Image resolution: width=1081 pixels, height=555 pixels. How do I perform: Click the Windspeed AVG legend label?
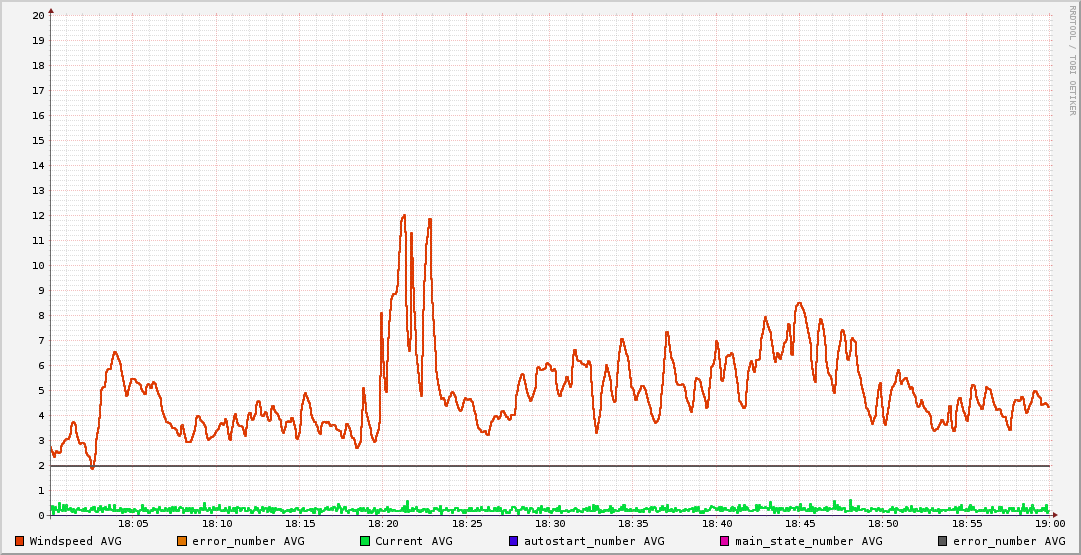click(x=75, y=541)
